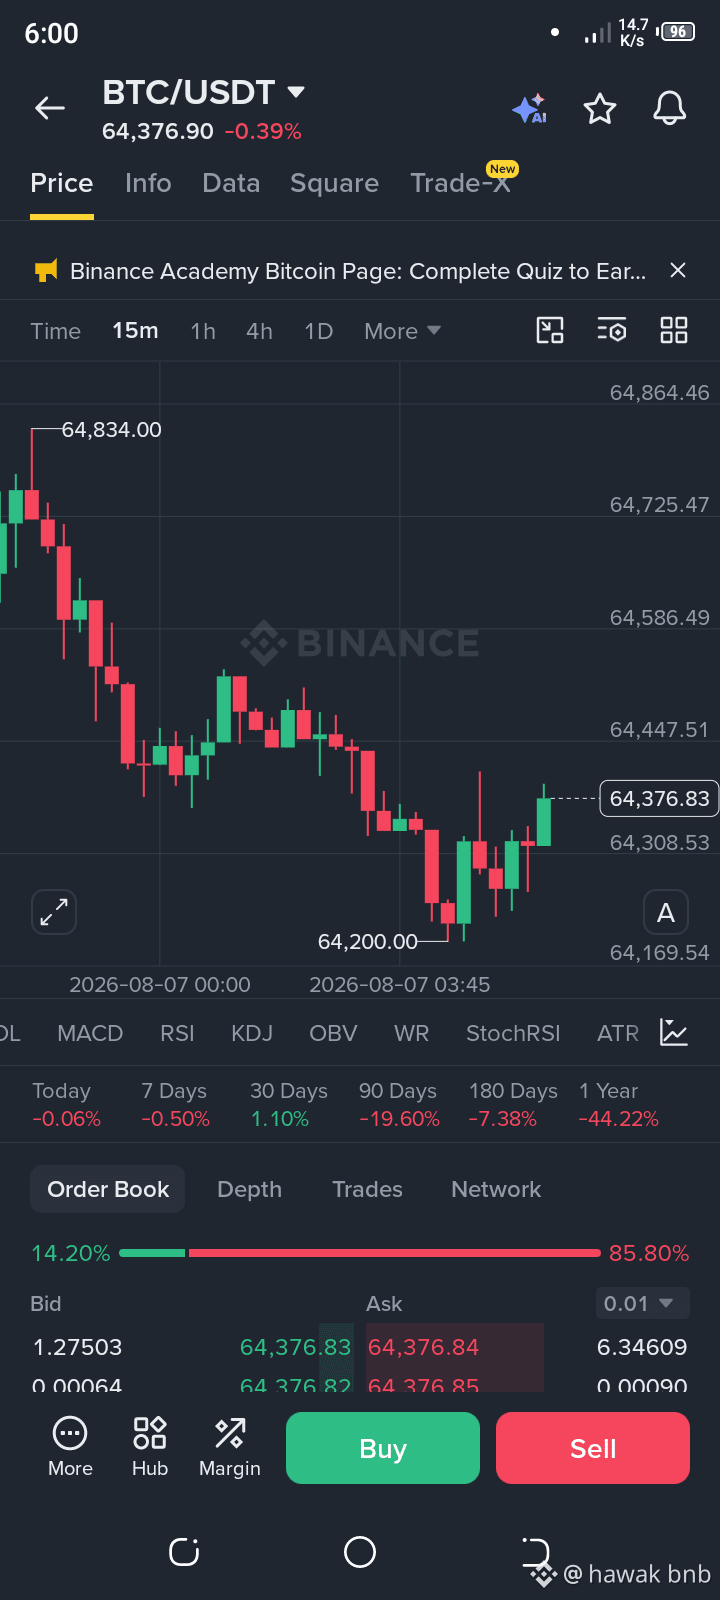
Task: Tap the high marker 64,834.00
Action: point(111,429)
